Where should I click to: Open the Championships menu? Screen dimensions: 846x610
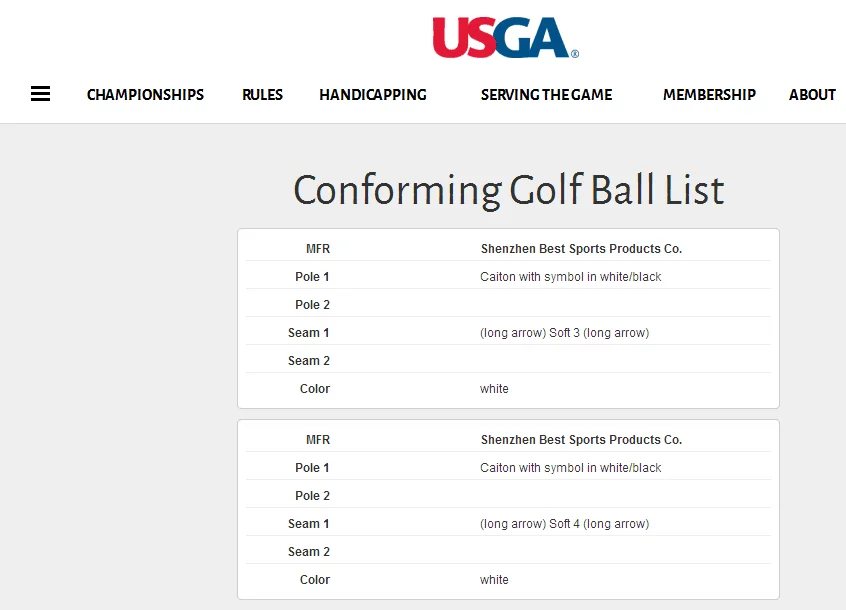click(x=145, y=95)
